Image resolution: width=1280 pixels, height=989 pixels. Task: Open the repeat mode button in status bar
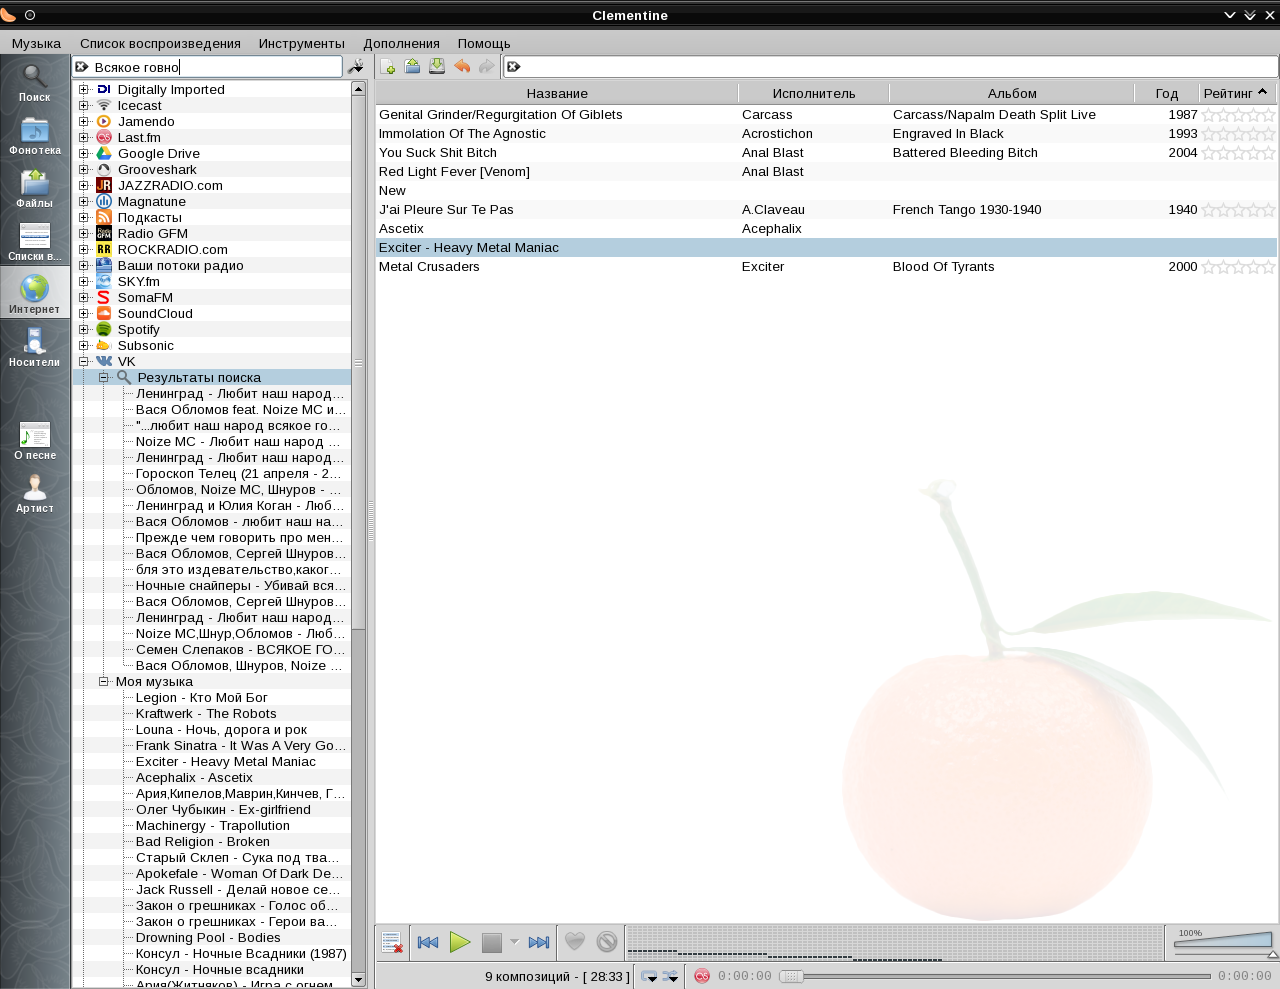pyautogui.click(x=649, y=976)
